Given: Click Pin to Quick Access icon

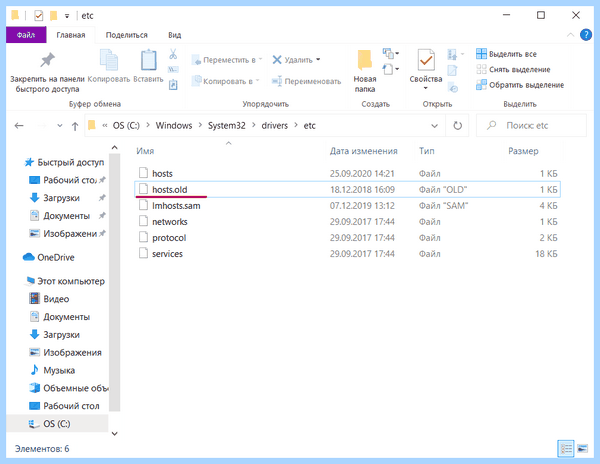Looking at the screenshot, I should coord(47,60).
